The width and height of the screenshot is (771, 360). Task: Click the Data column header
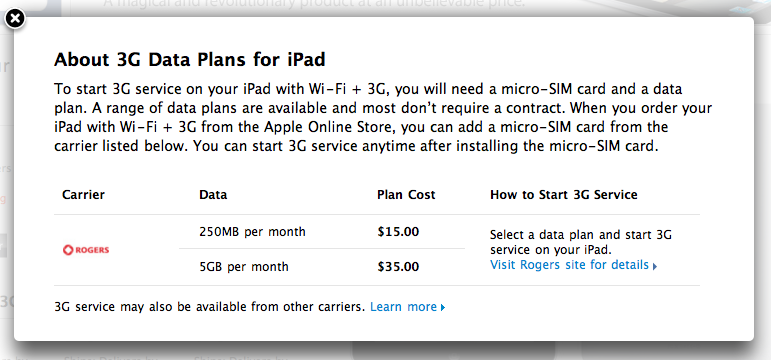[x=213, y=195]
